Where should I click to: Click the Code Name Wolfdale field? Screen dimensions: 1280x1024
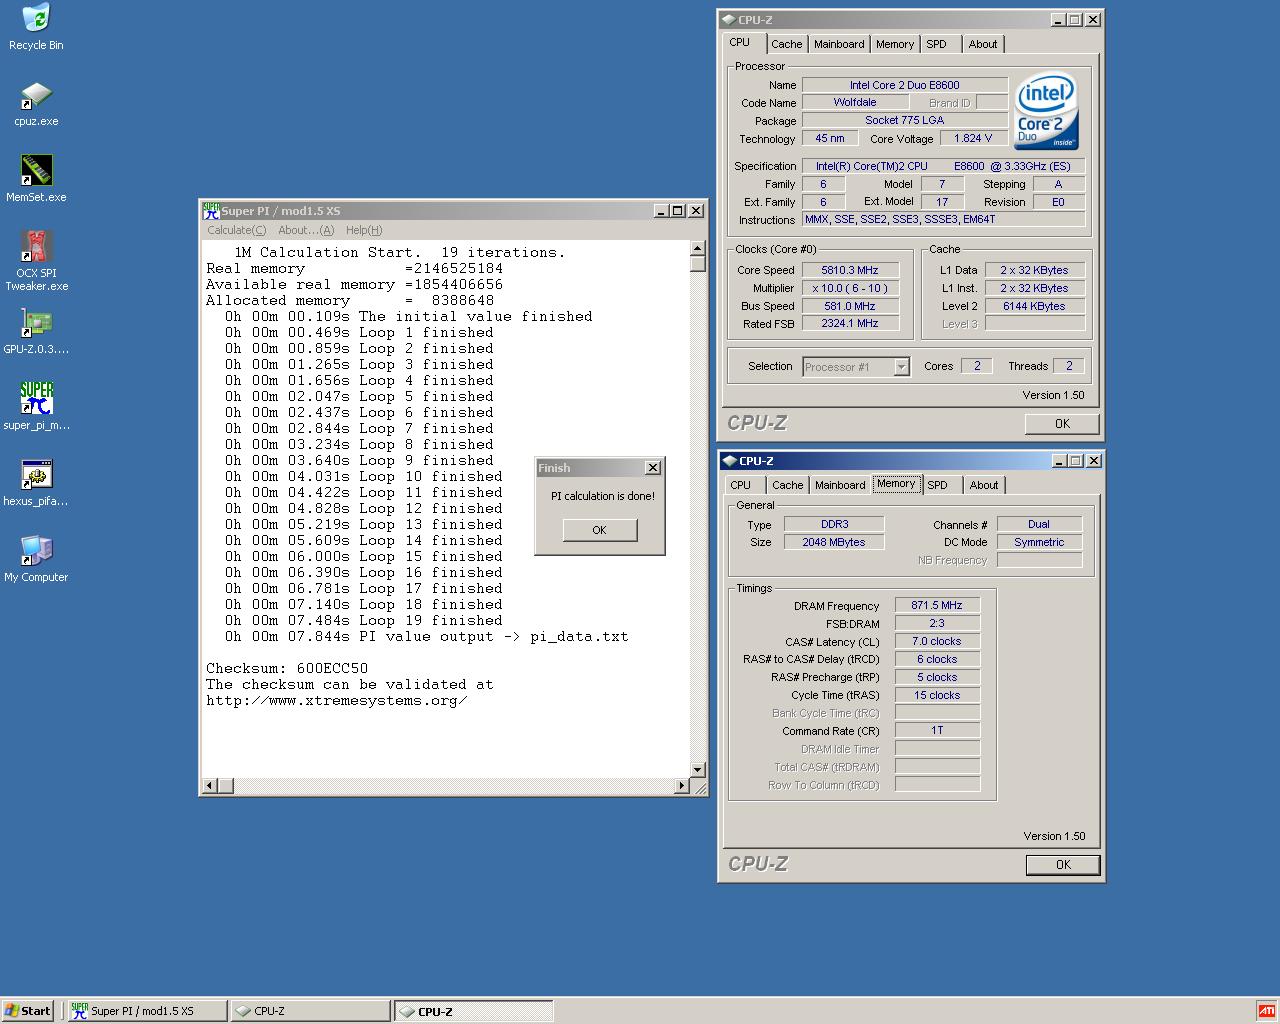(855, 102)
